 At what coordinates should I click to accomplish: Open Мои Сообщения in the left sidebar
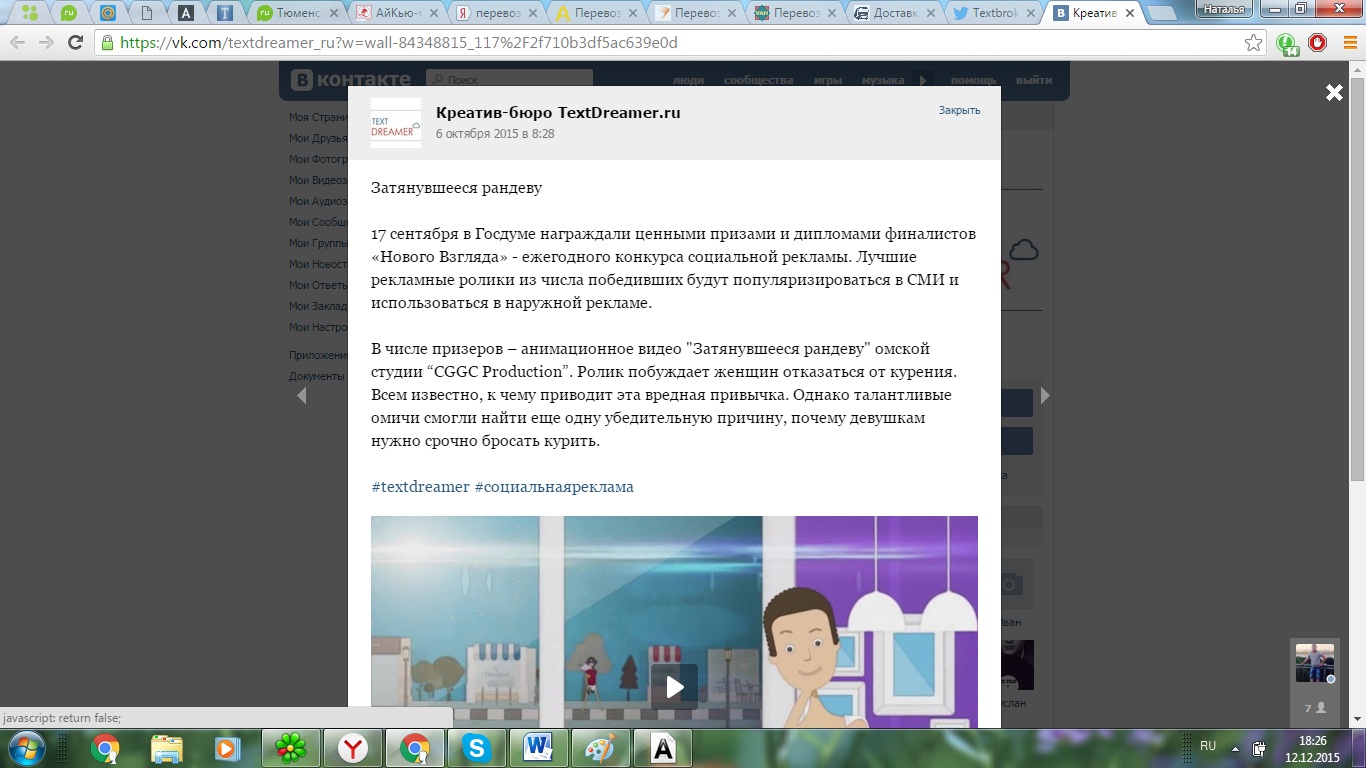pyautogui.click(x=318, y=222)
